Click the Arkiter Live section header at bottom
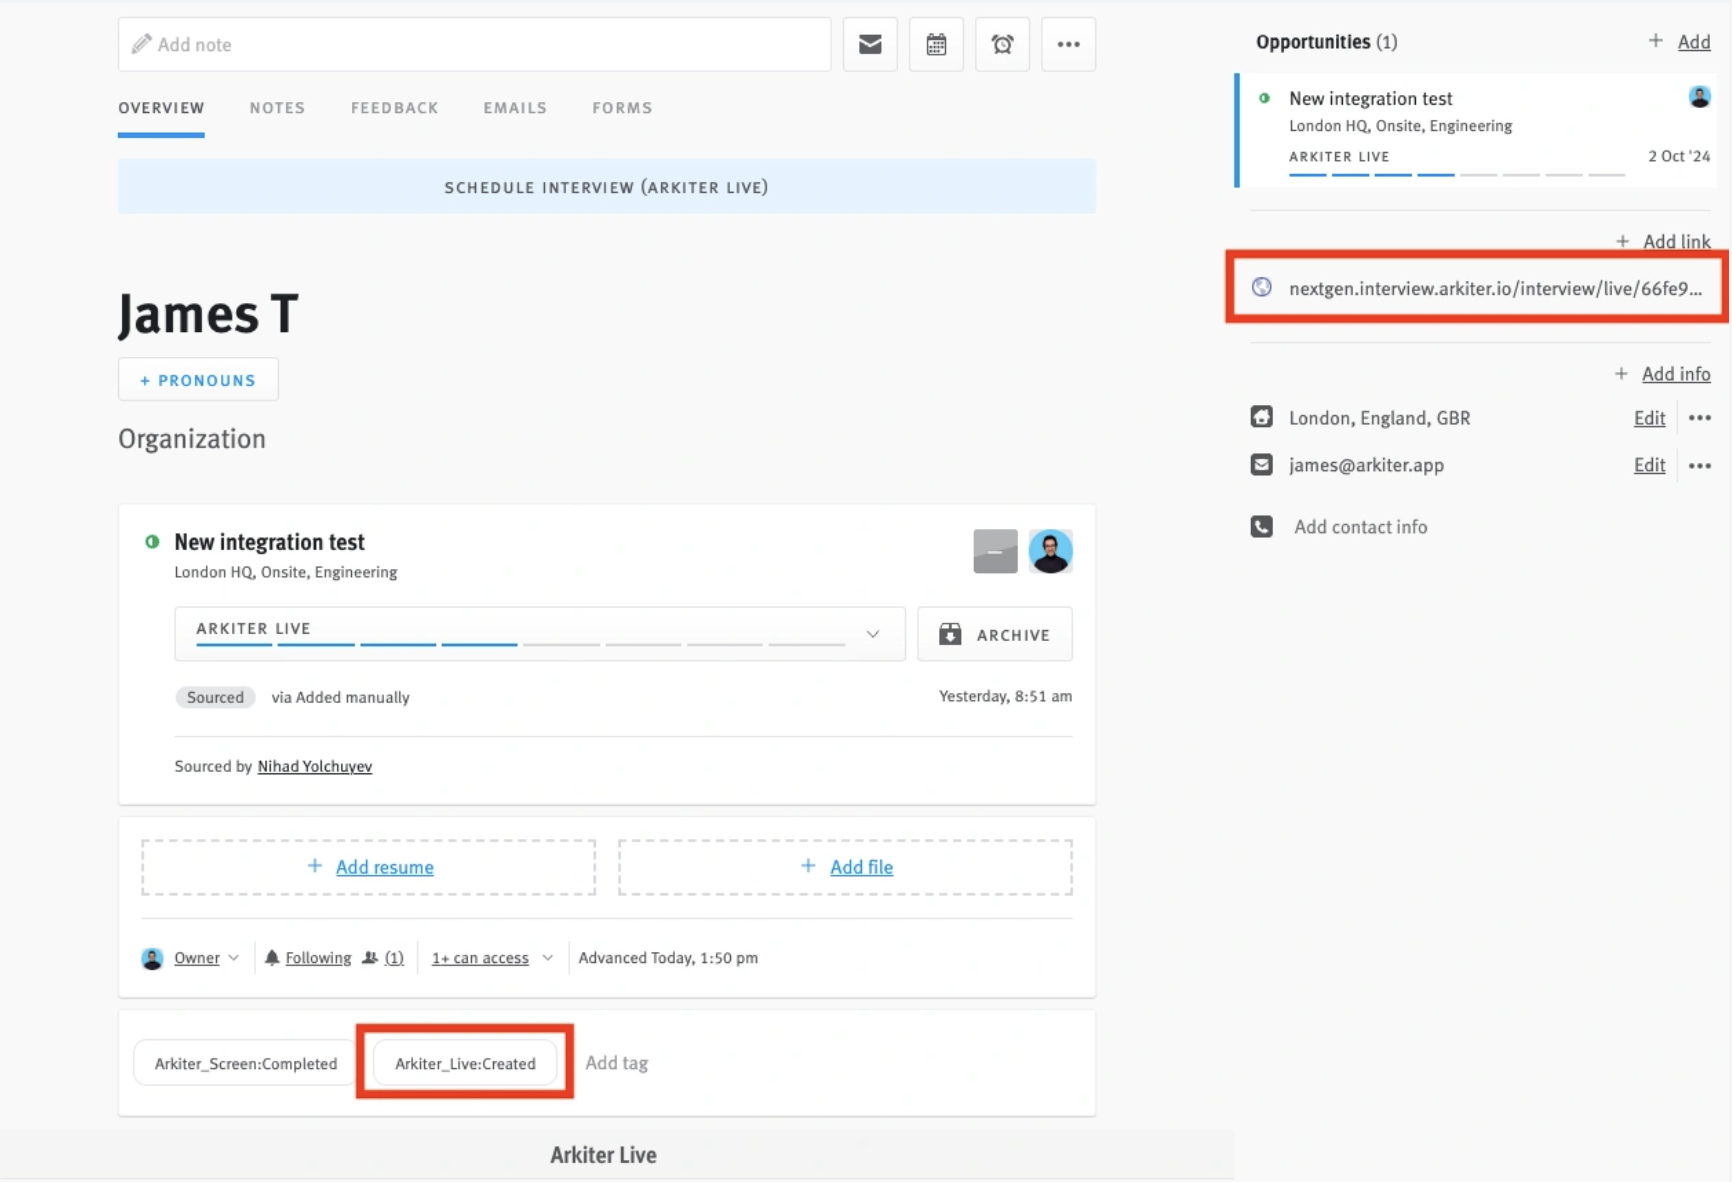1732x1182 pixels. (603, 1155)
